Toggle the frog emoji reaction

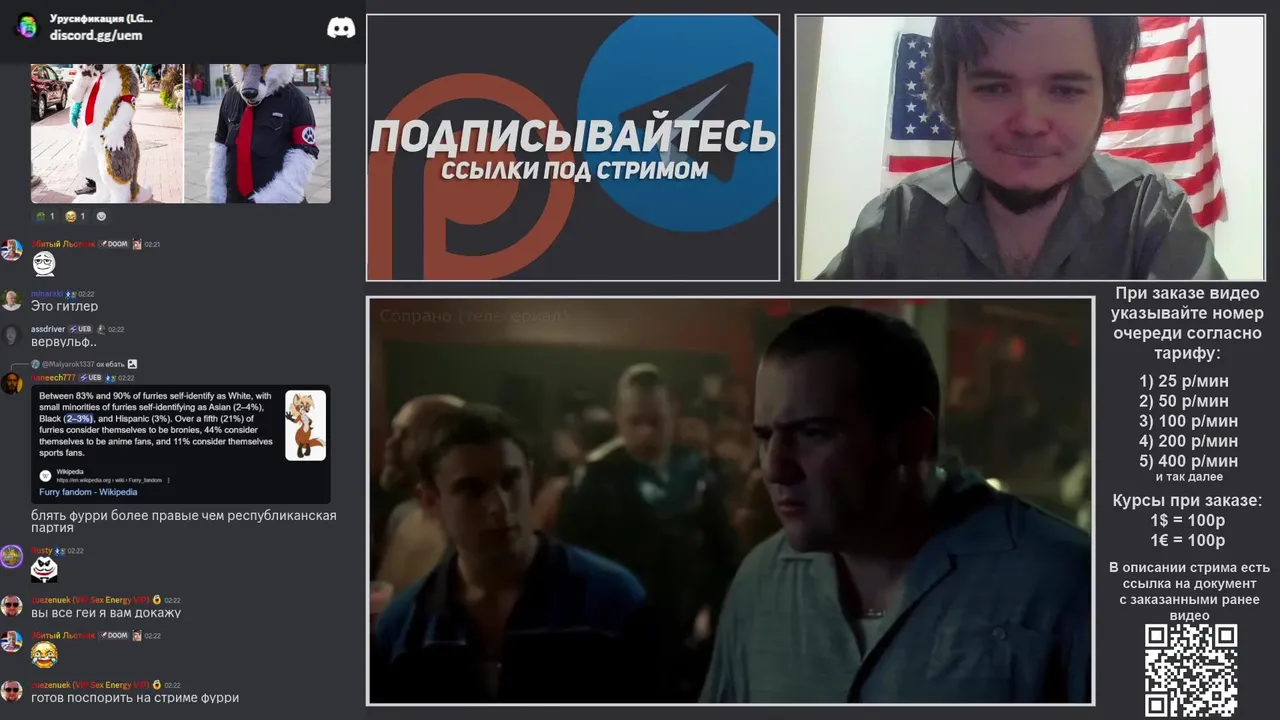click(45, 216)
